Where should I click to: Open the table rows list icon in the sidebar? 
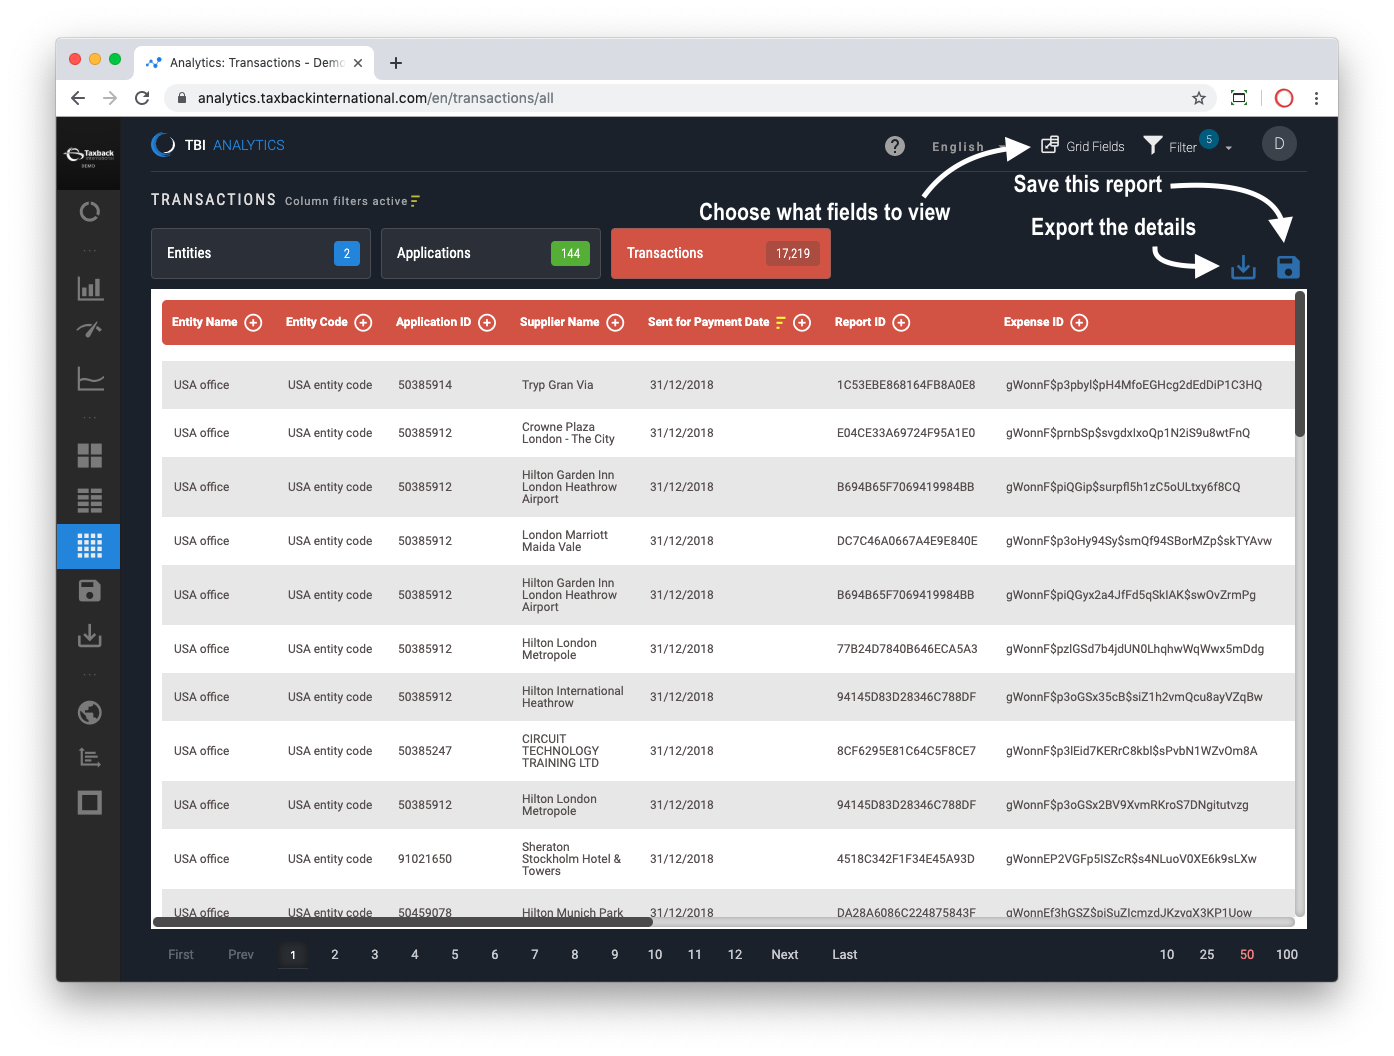[90, 500]
